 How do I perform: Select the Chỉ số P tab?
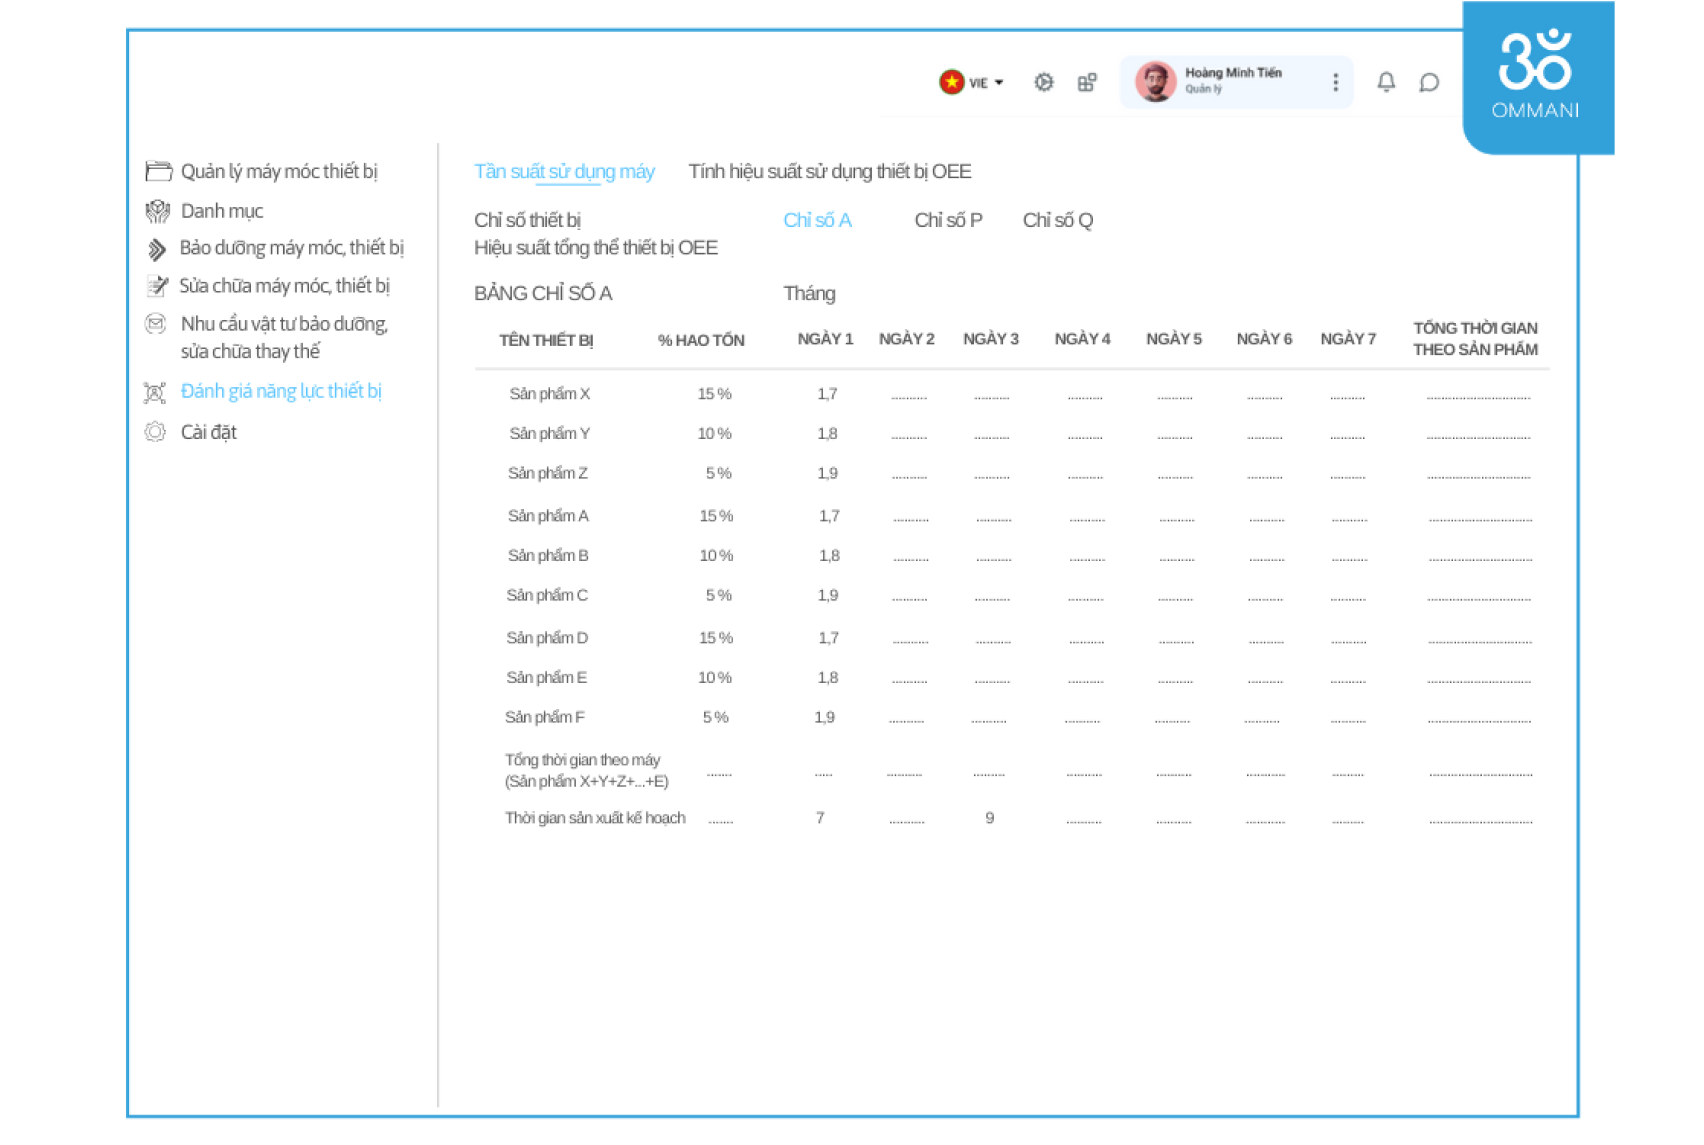(948, 220)
